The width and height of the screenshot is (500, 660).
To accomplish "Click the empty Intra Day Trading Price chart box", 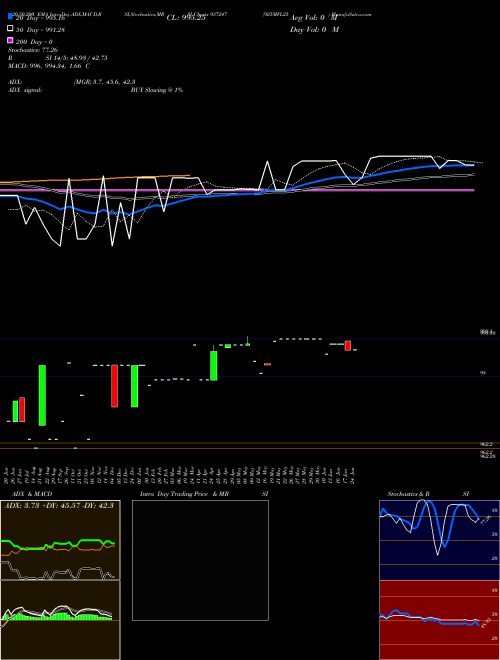I will (200, 560).
